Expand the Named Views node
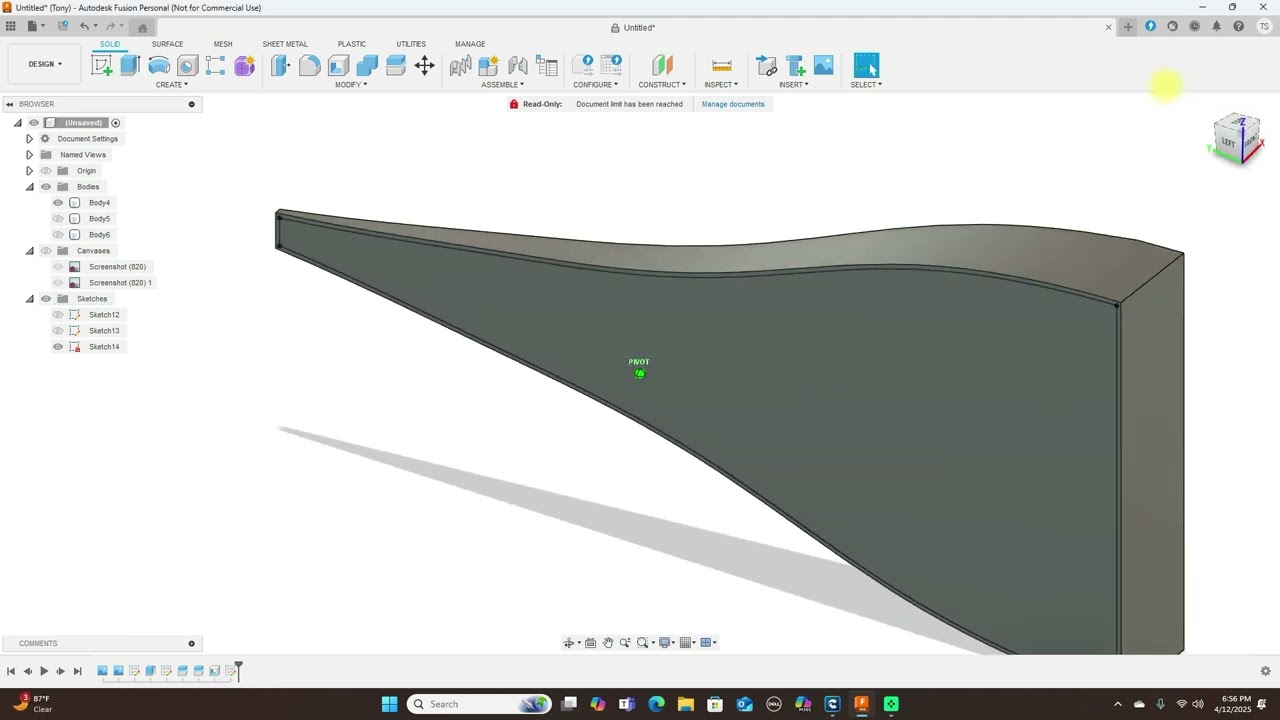This screenshot has height=720, width=1280. coord(29,155)
